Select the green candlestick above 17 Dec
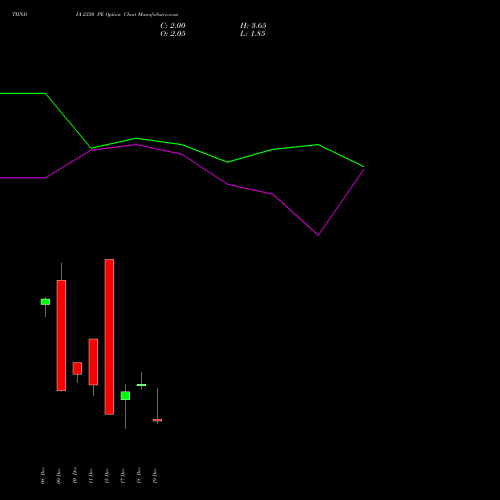Screen dimensions: 500x500 (x=125, y=396)
